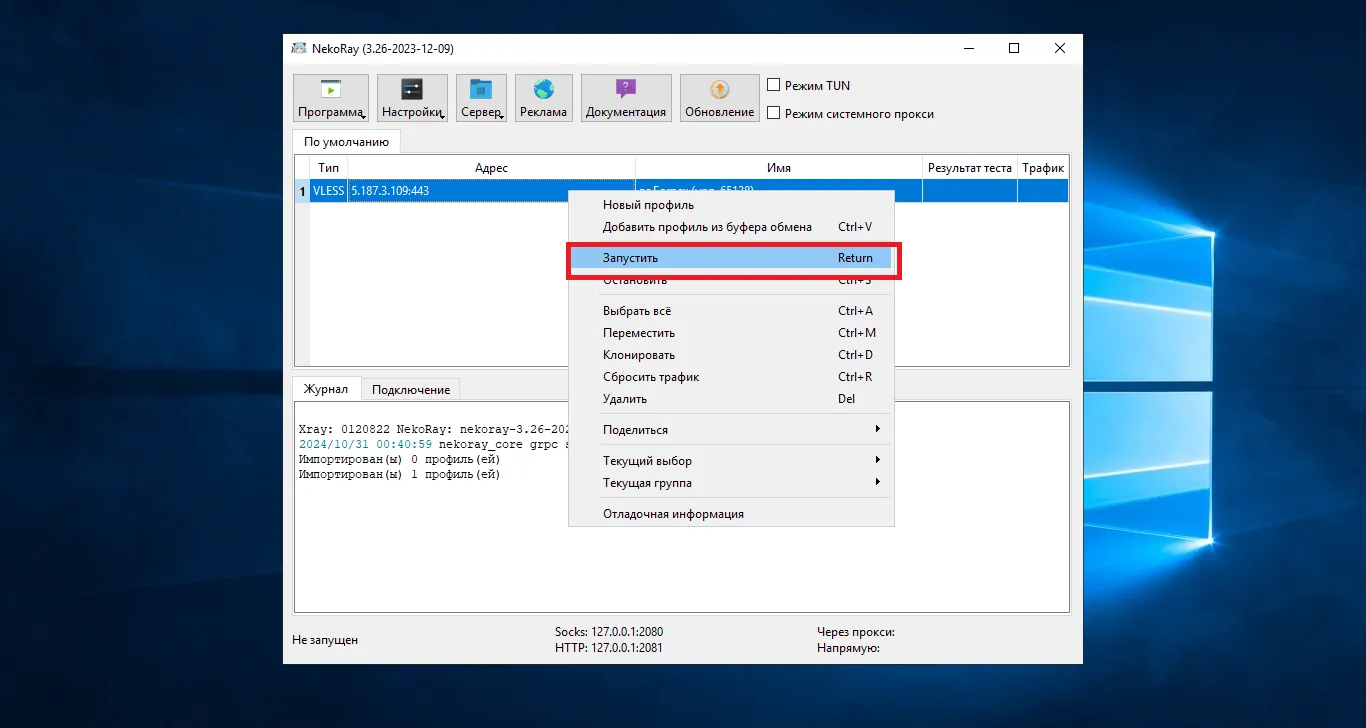
Task: Switch to the Журнал tab
Action: (326, 389)
